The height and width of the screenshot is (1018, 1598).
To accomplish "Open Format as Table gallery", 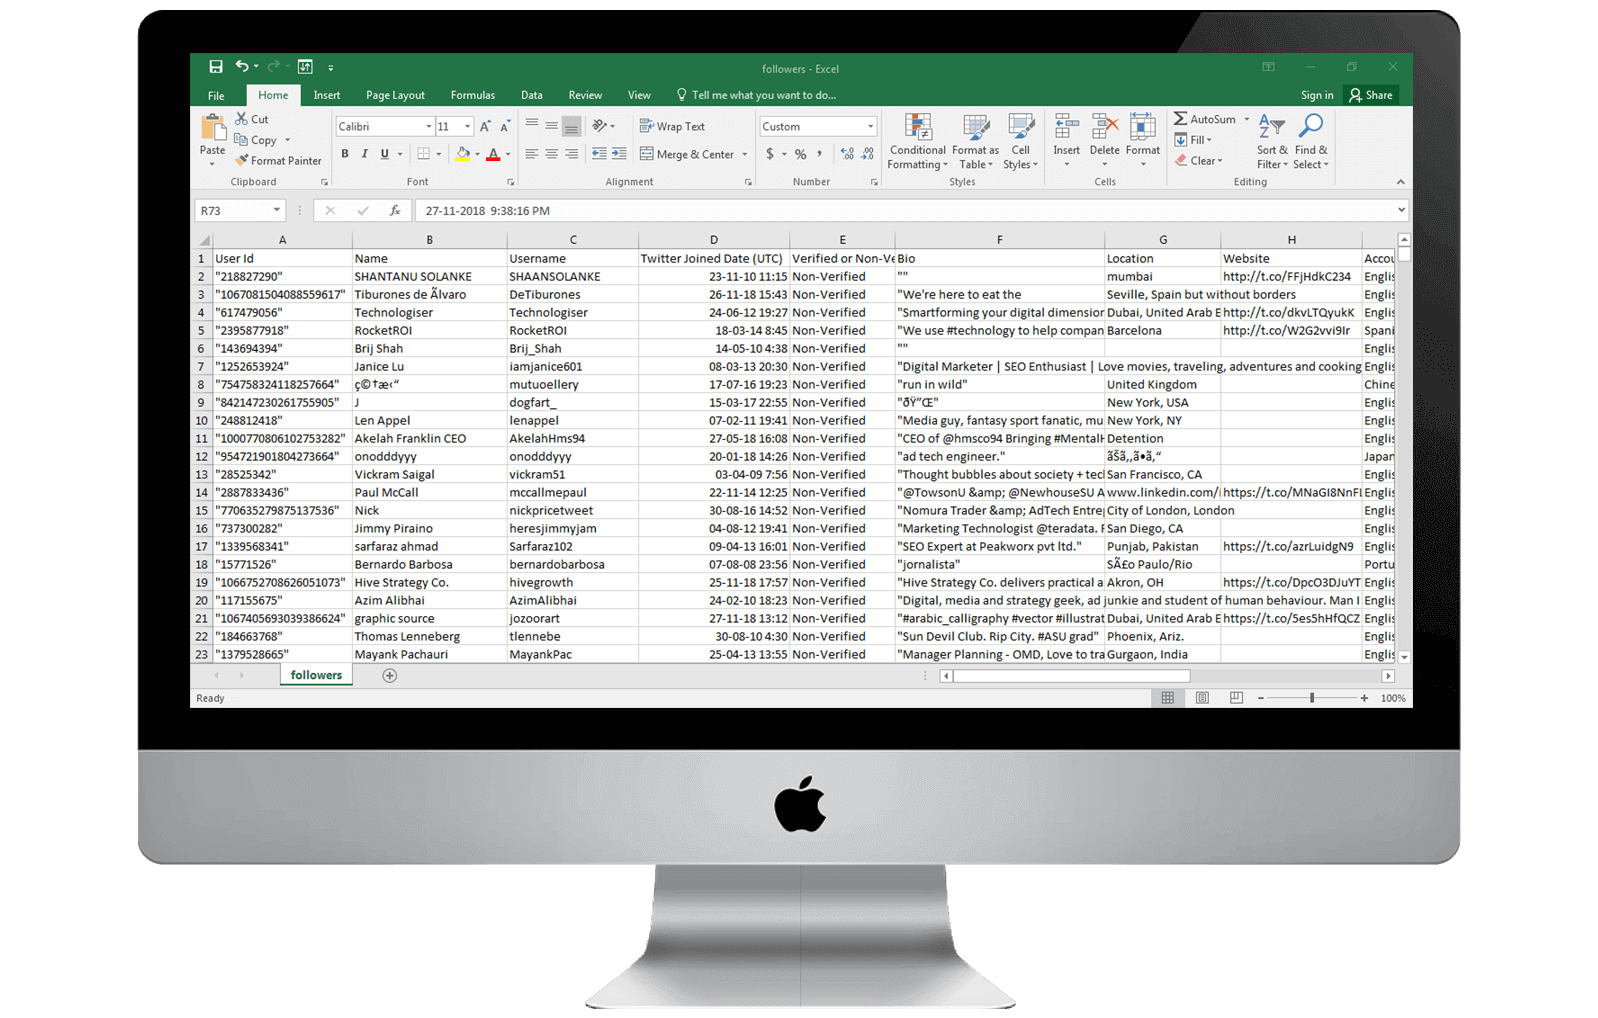I will pos(975,142).
